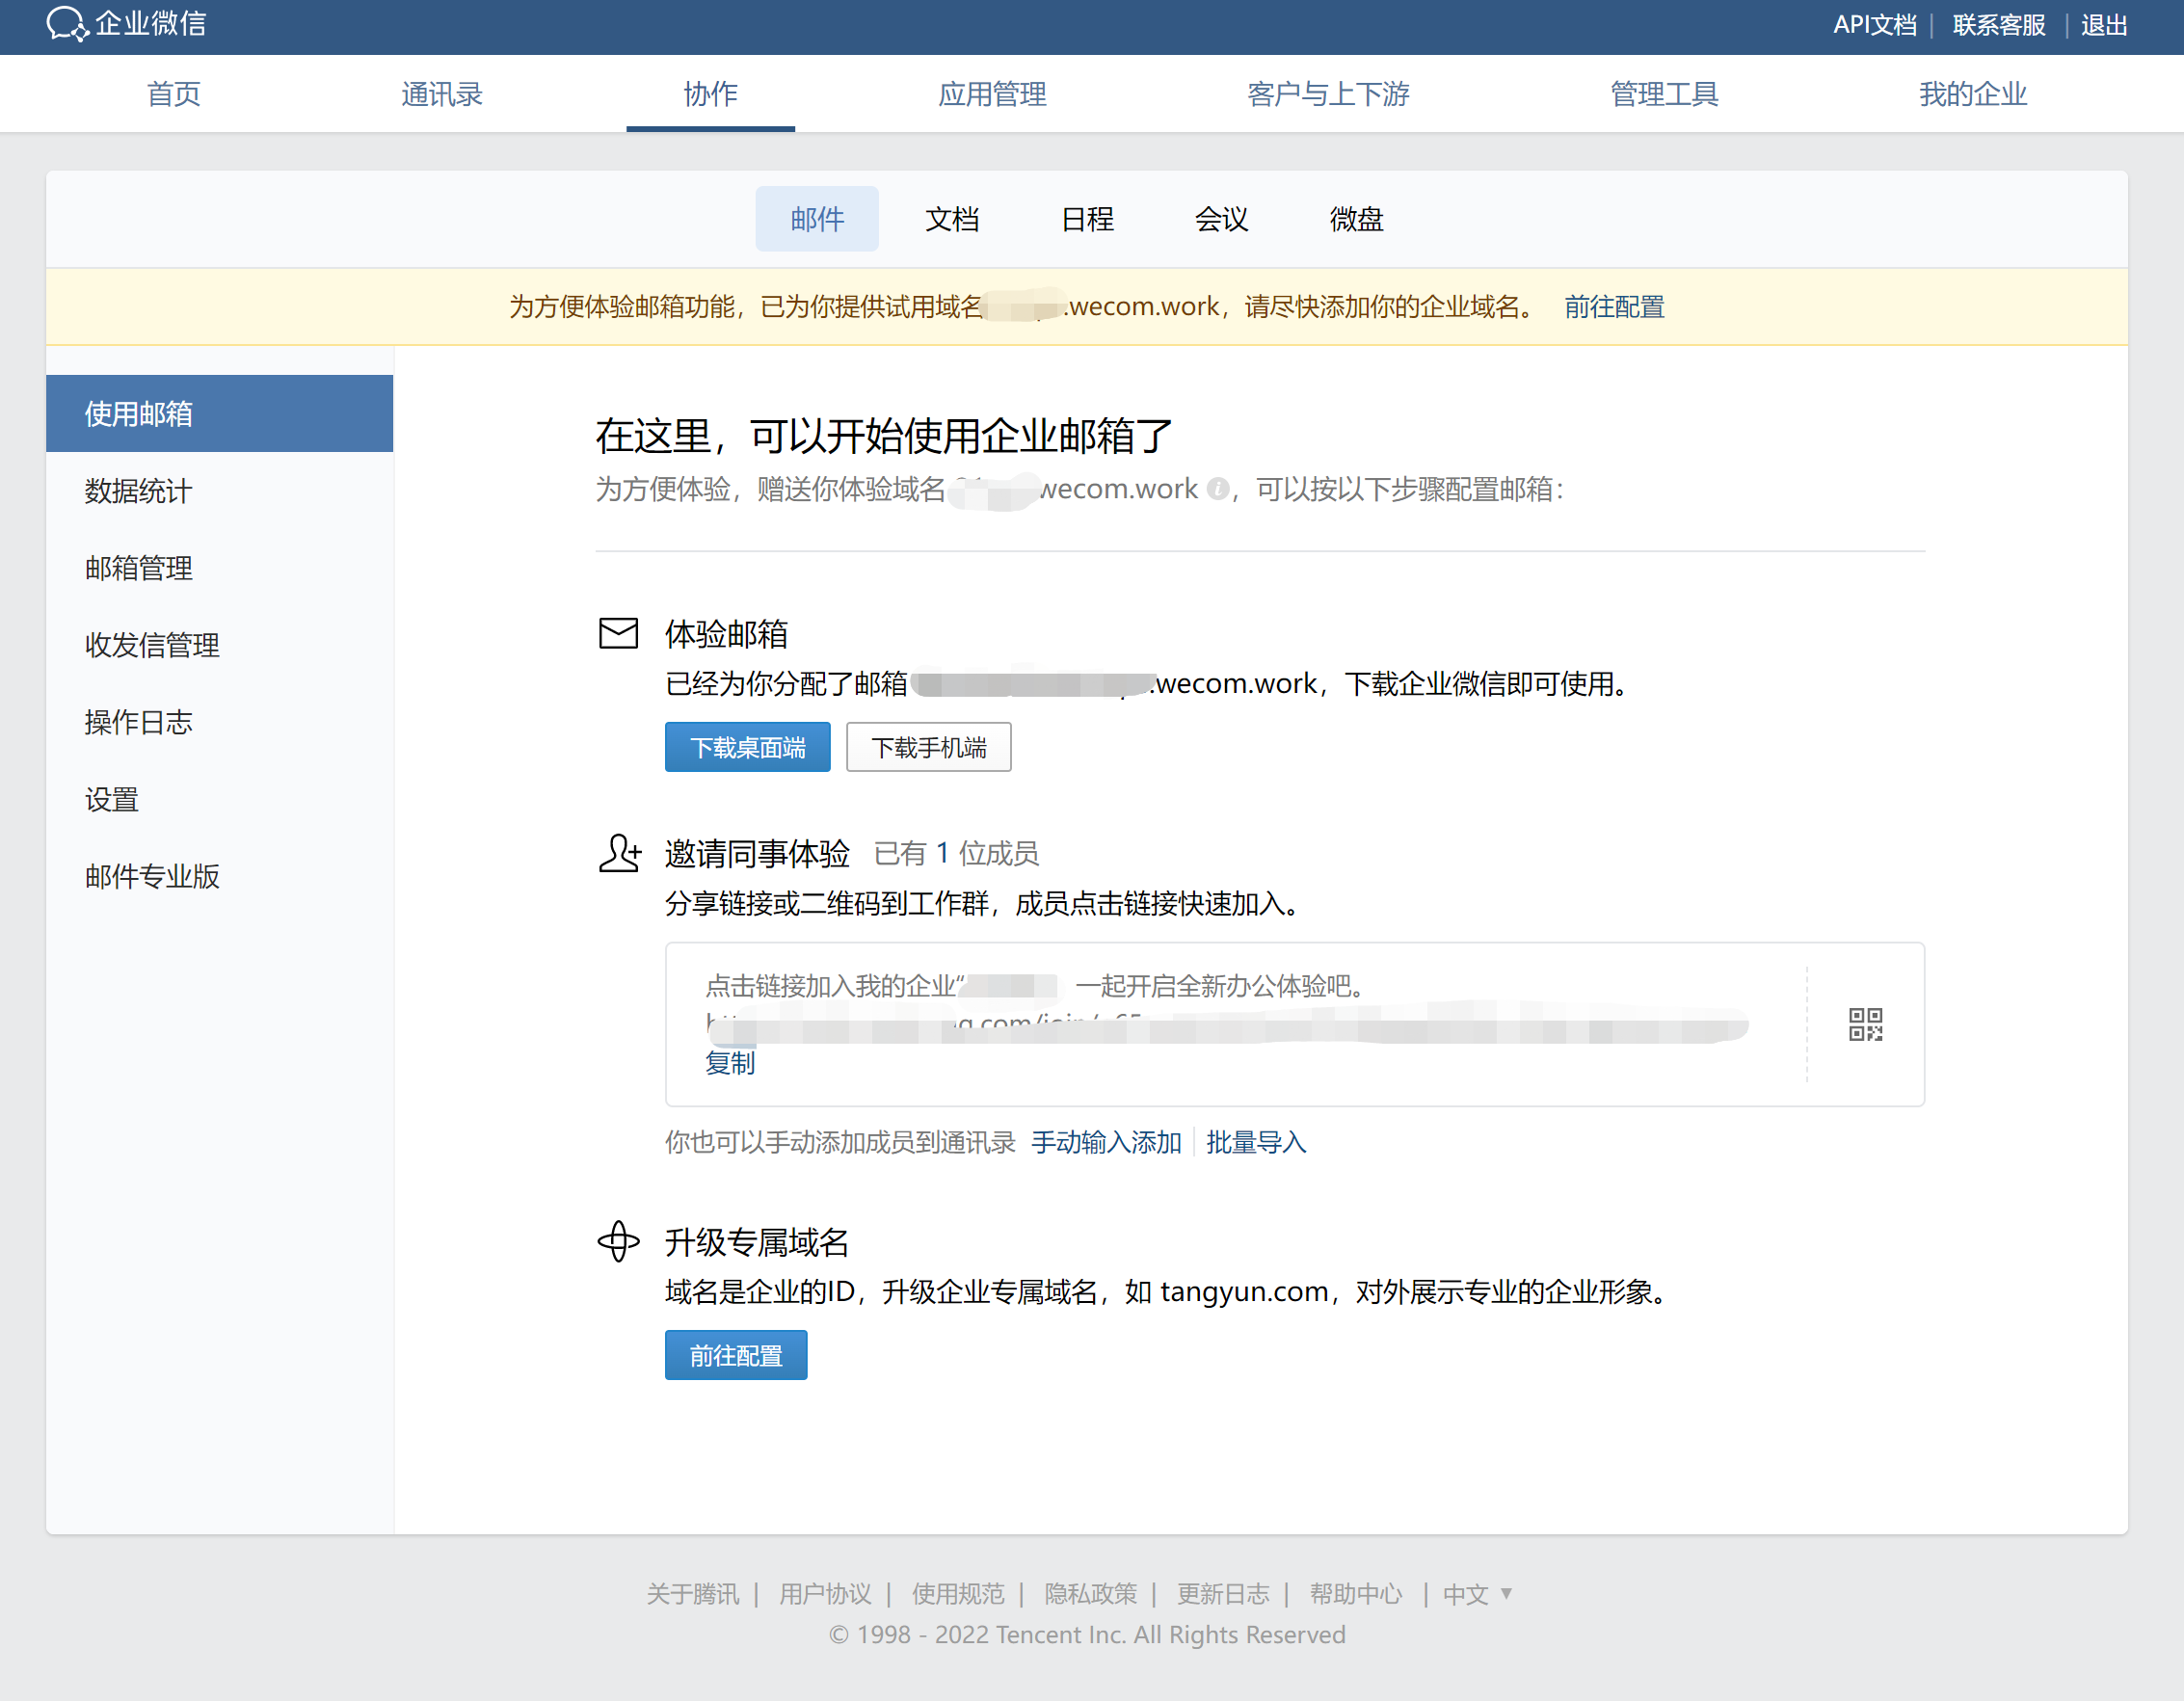Show the QR code for invitation

pyautogui.click(x=1865, y=1024)
